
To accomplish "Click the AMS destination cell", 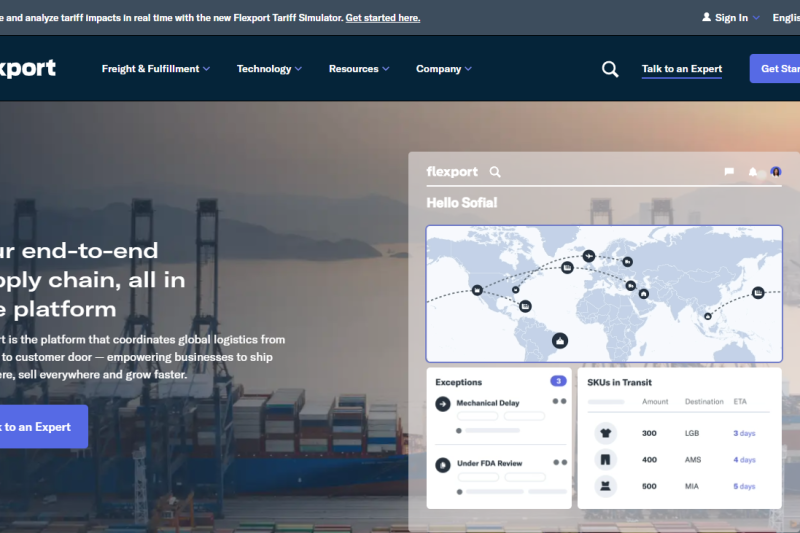I will click(x=693, y=460).
